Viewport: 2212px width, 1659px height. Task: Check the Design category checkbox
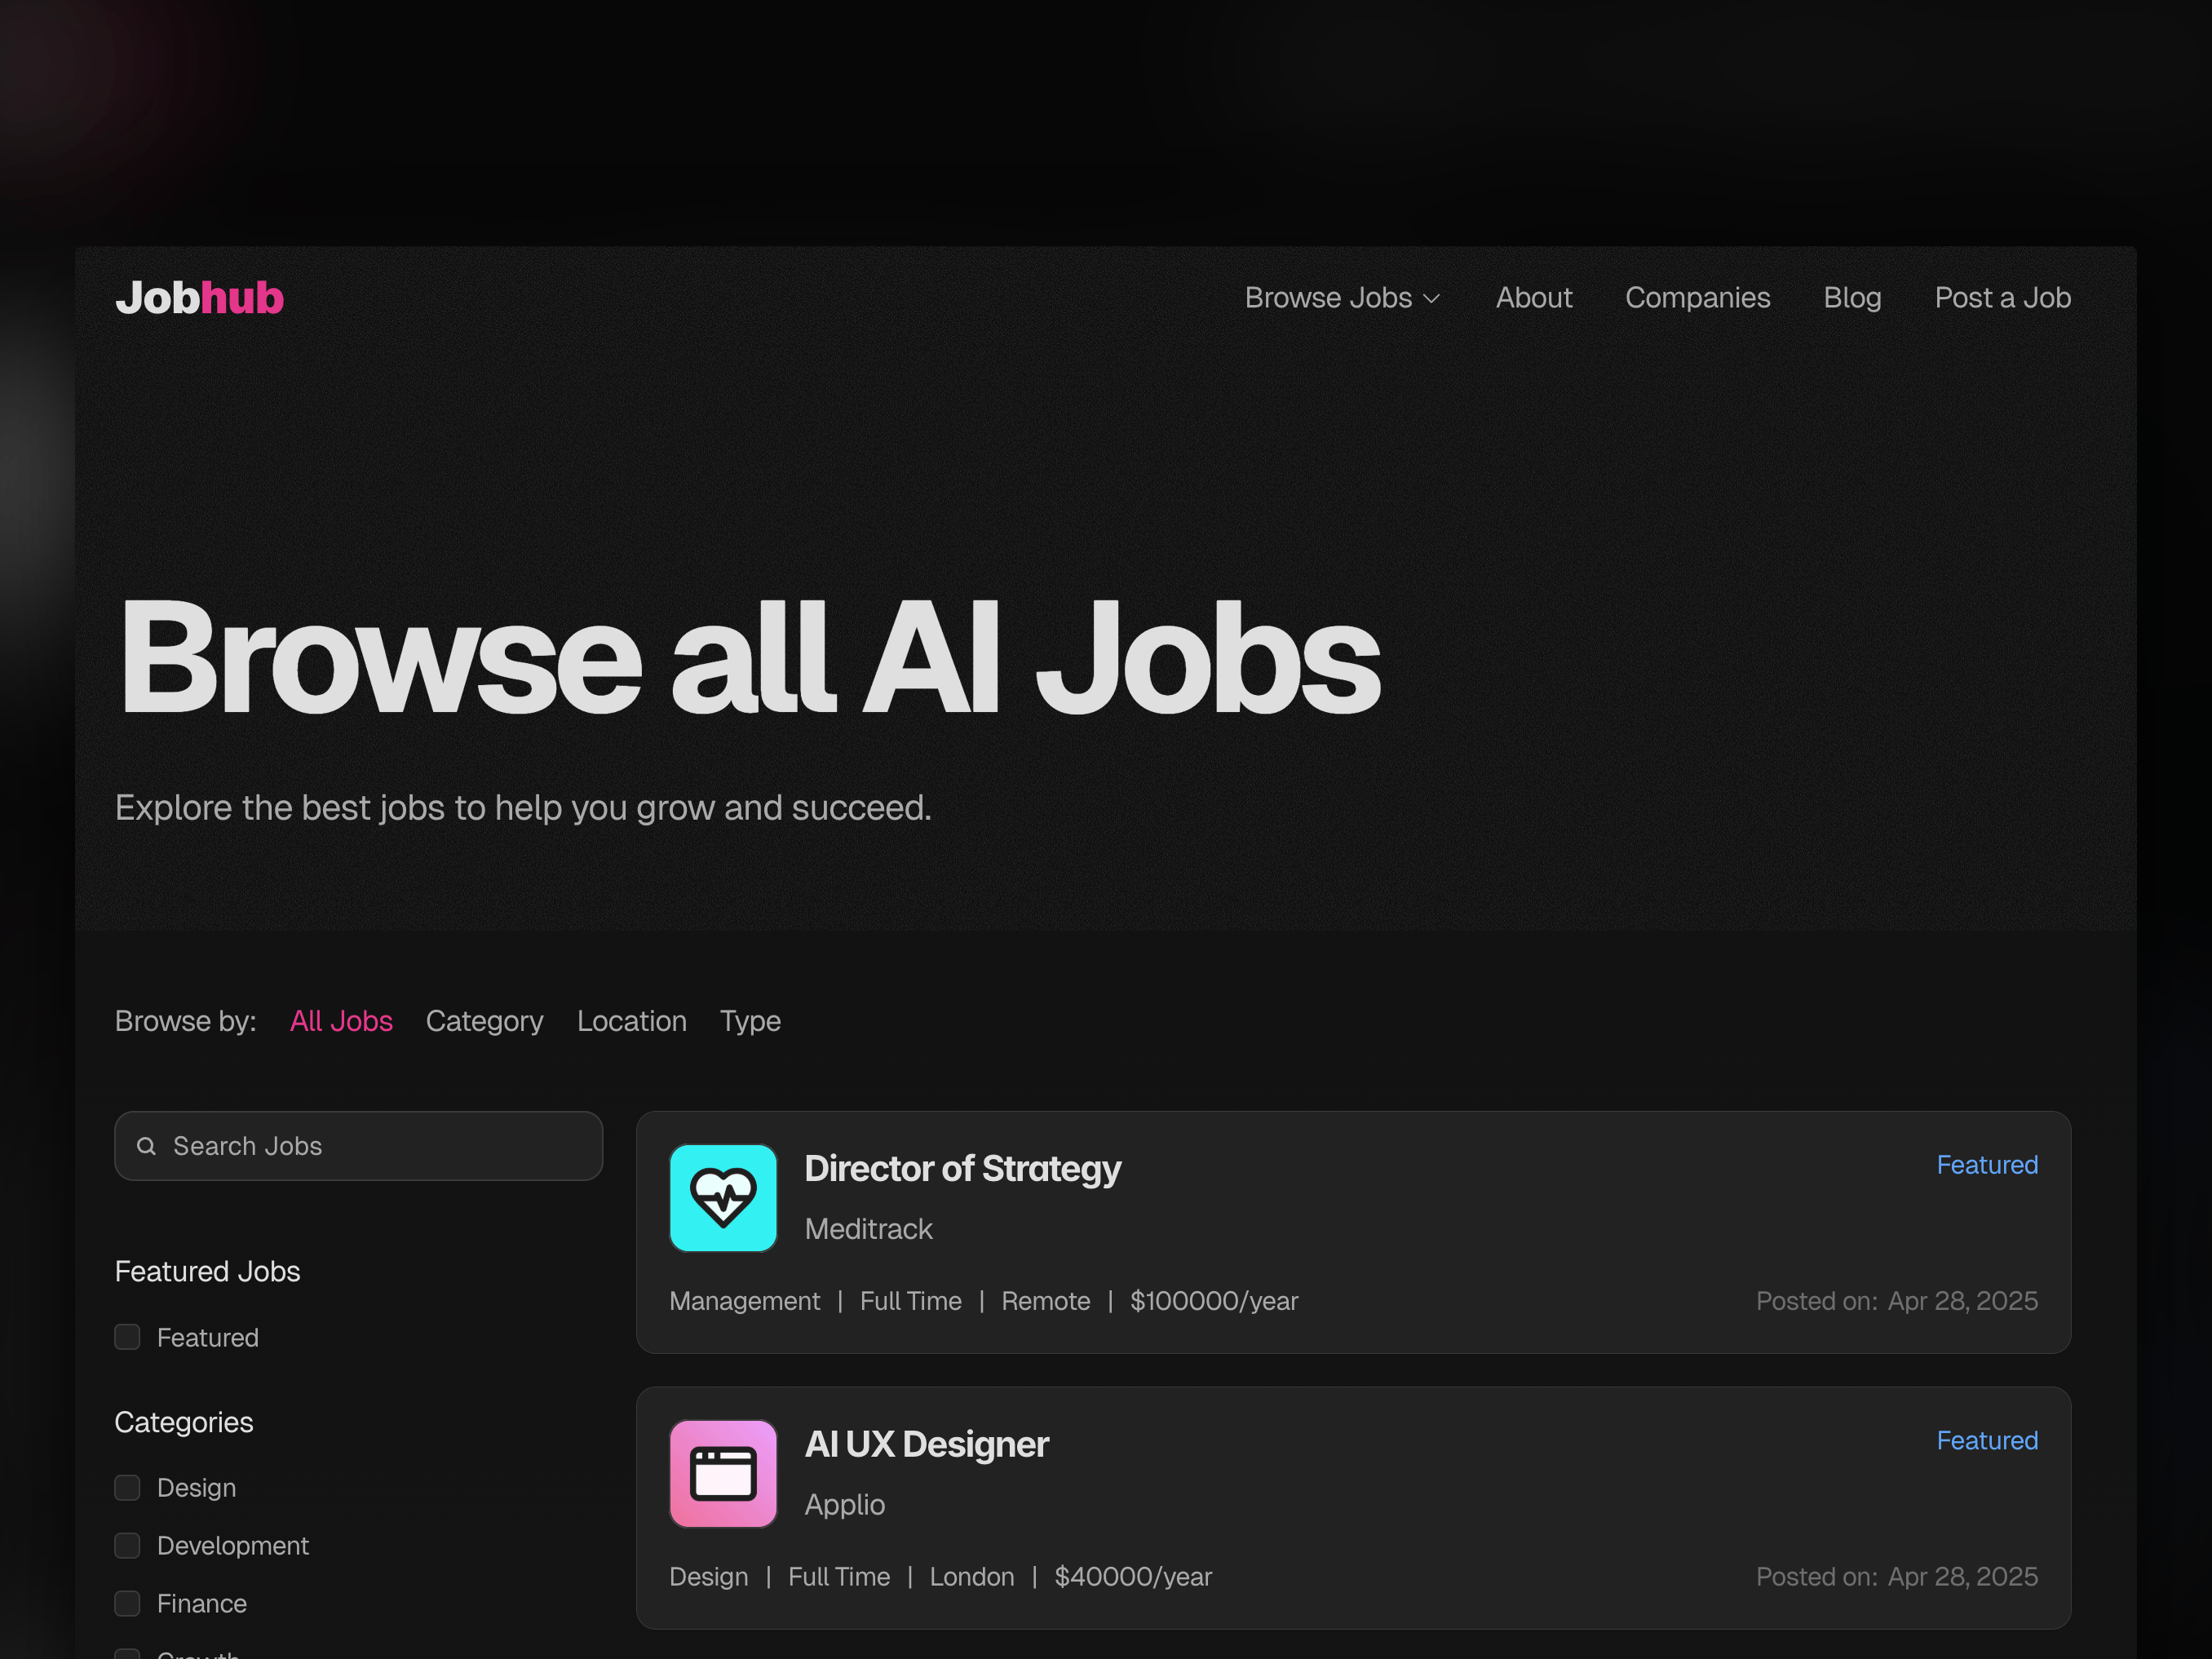click(127, 1488)
